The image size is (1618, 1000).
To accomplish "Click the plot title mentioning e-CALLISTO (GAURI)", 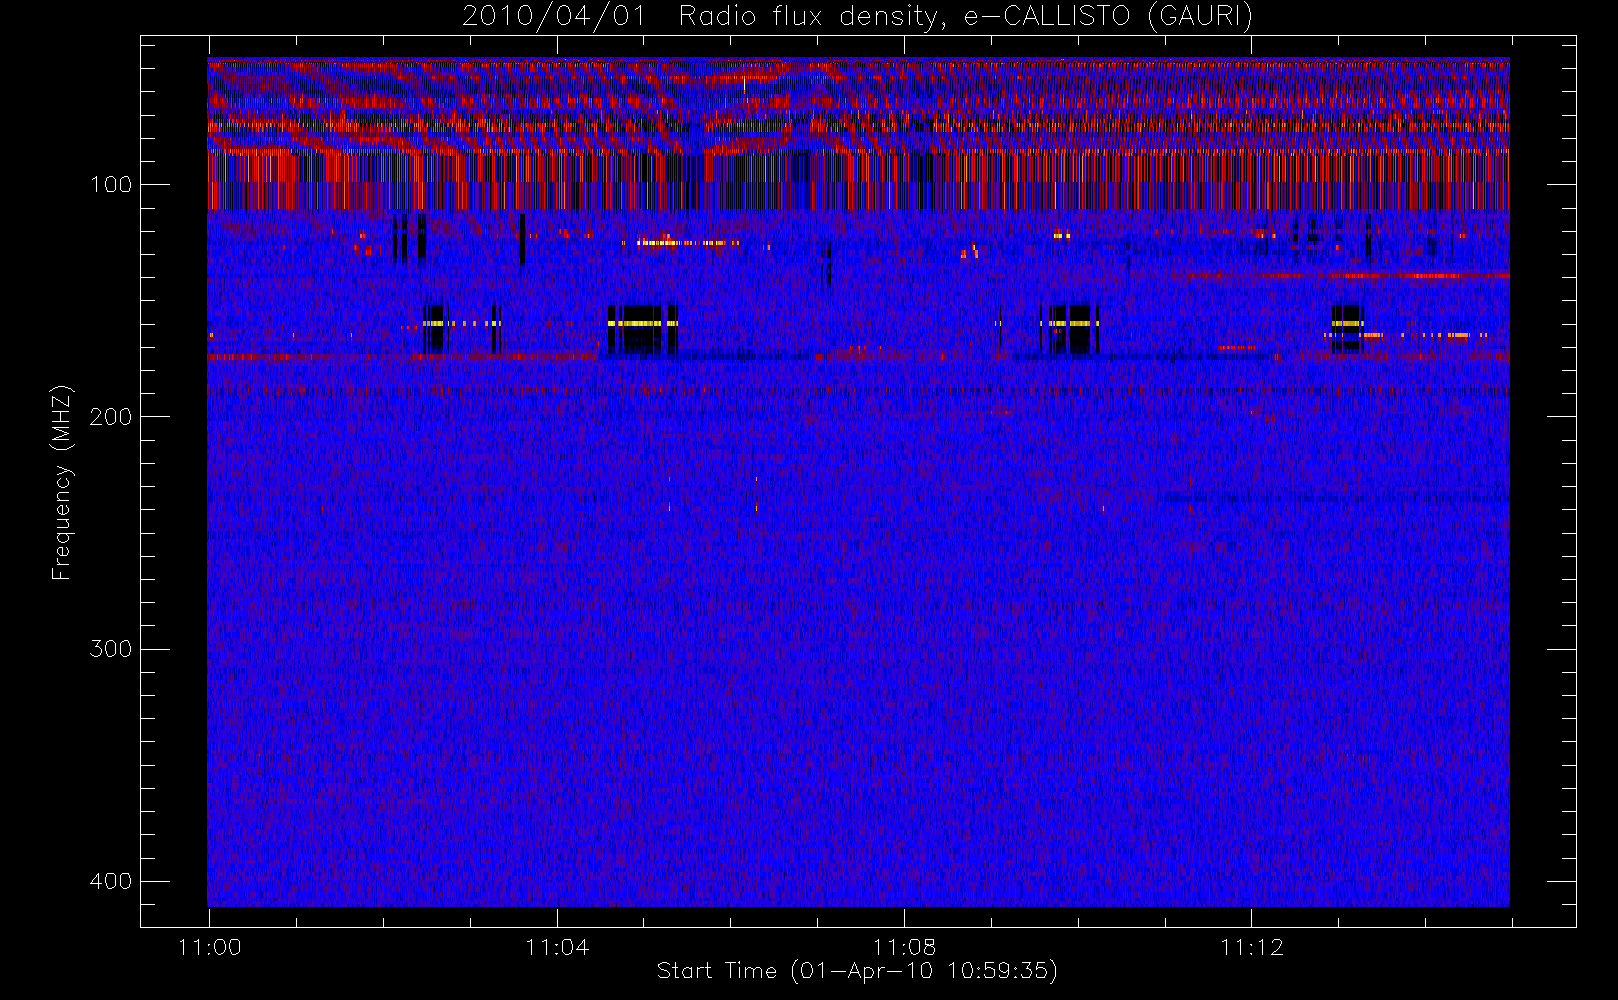I will tap(857, 17).
